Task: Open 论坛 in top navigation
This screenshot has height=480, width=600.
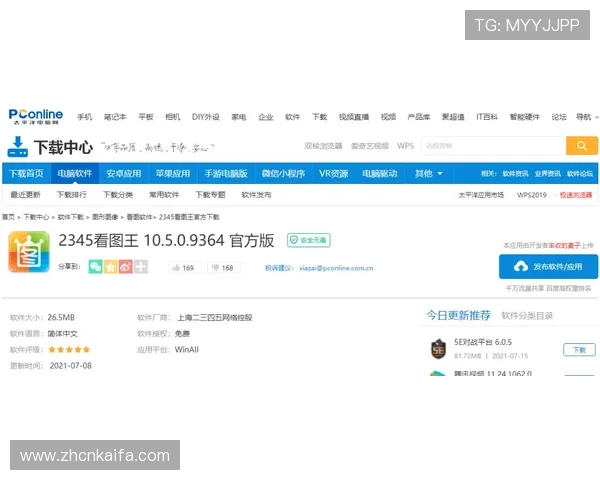Action: (559, 117)
